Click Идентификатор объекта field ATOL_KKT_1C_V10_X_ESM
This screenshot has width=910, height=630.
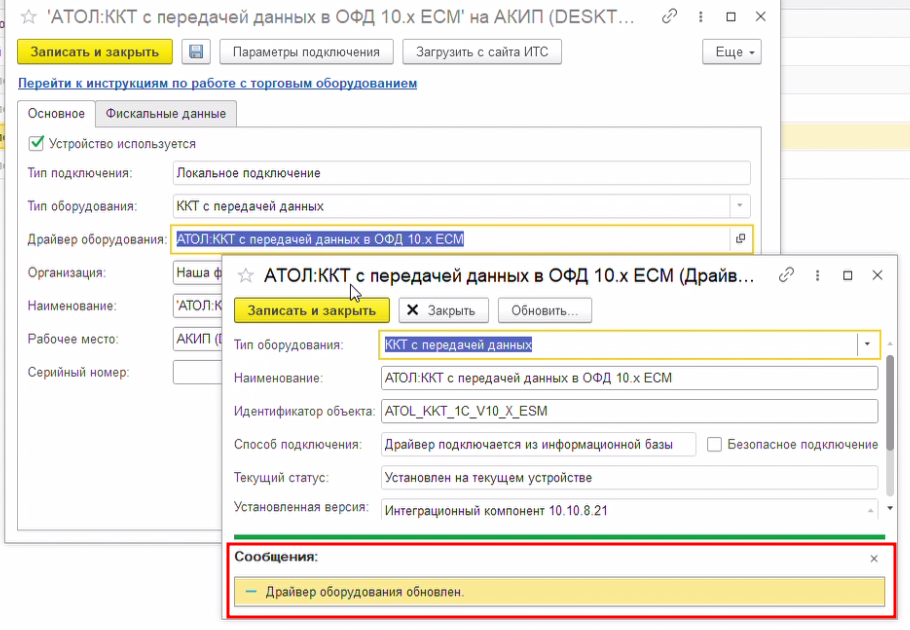tap(630, 411)
